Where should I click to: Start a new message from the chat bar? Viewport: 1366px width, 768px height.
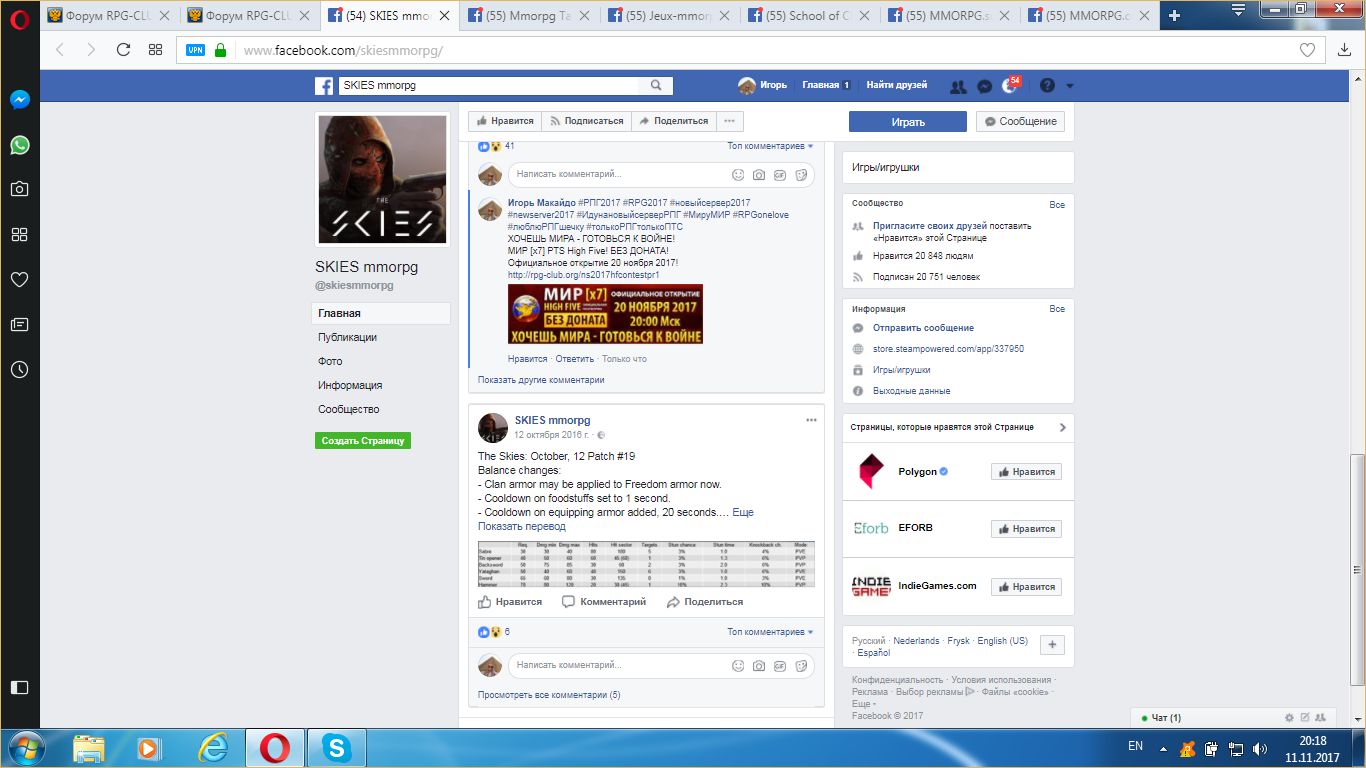click(1305, 718)
